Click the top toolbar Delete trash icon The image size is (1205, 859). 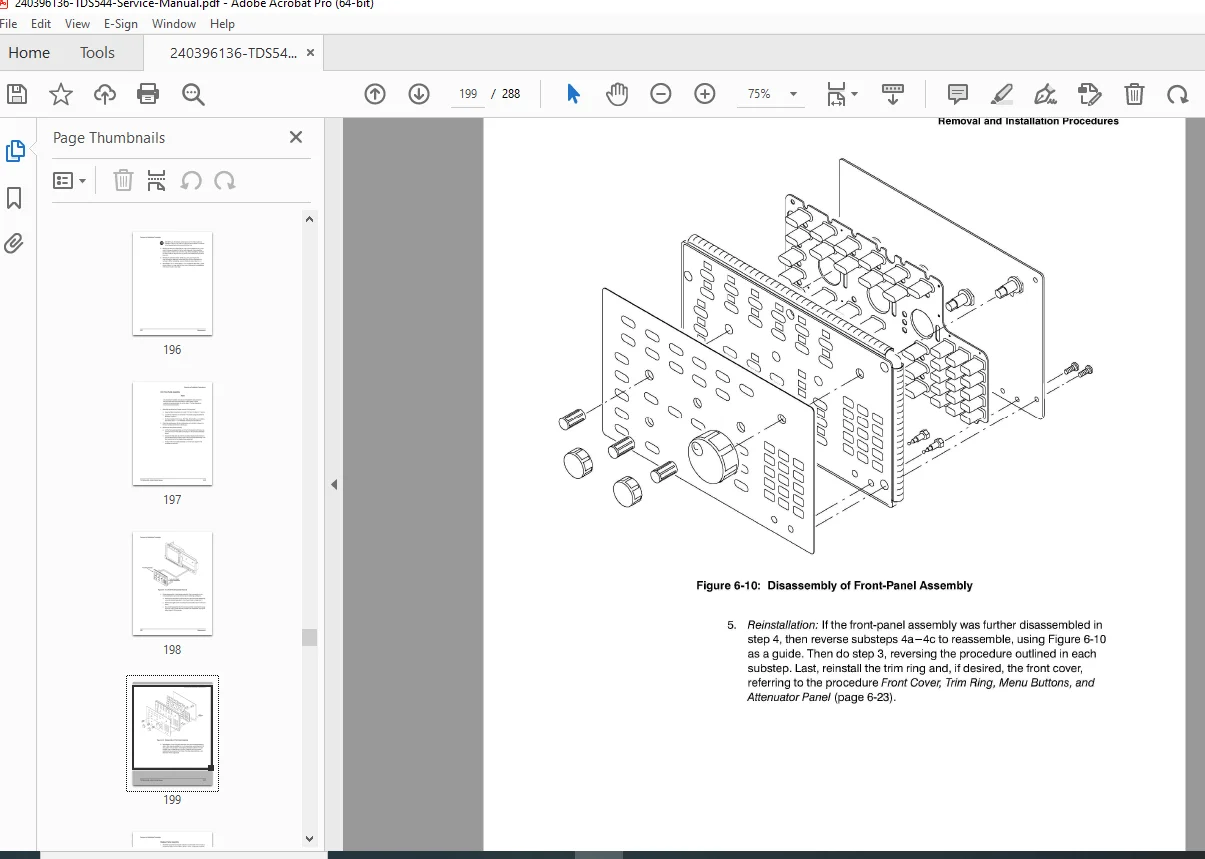click(1134, 94)
